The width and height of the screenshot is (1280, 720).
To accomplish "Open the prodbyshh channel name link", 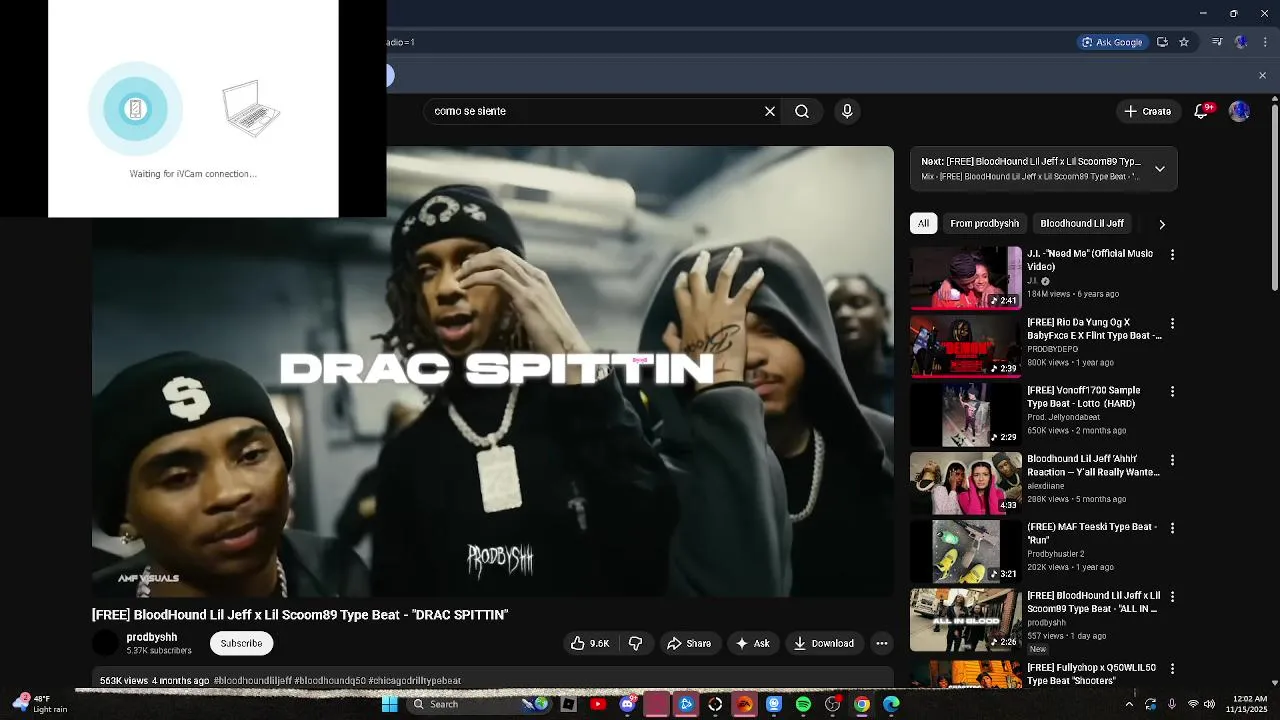I will tap(152, 637).
